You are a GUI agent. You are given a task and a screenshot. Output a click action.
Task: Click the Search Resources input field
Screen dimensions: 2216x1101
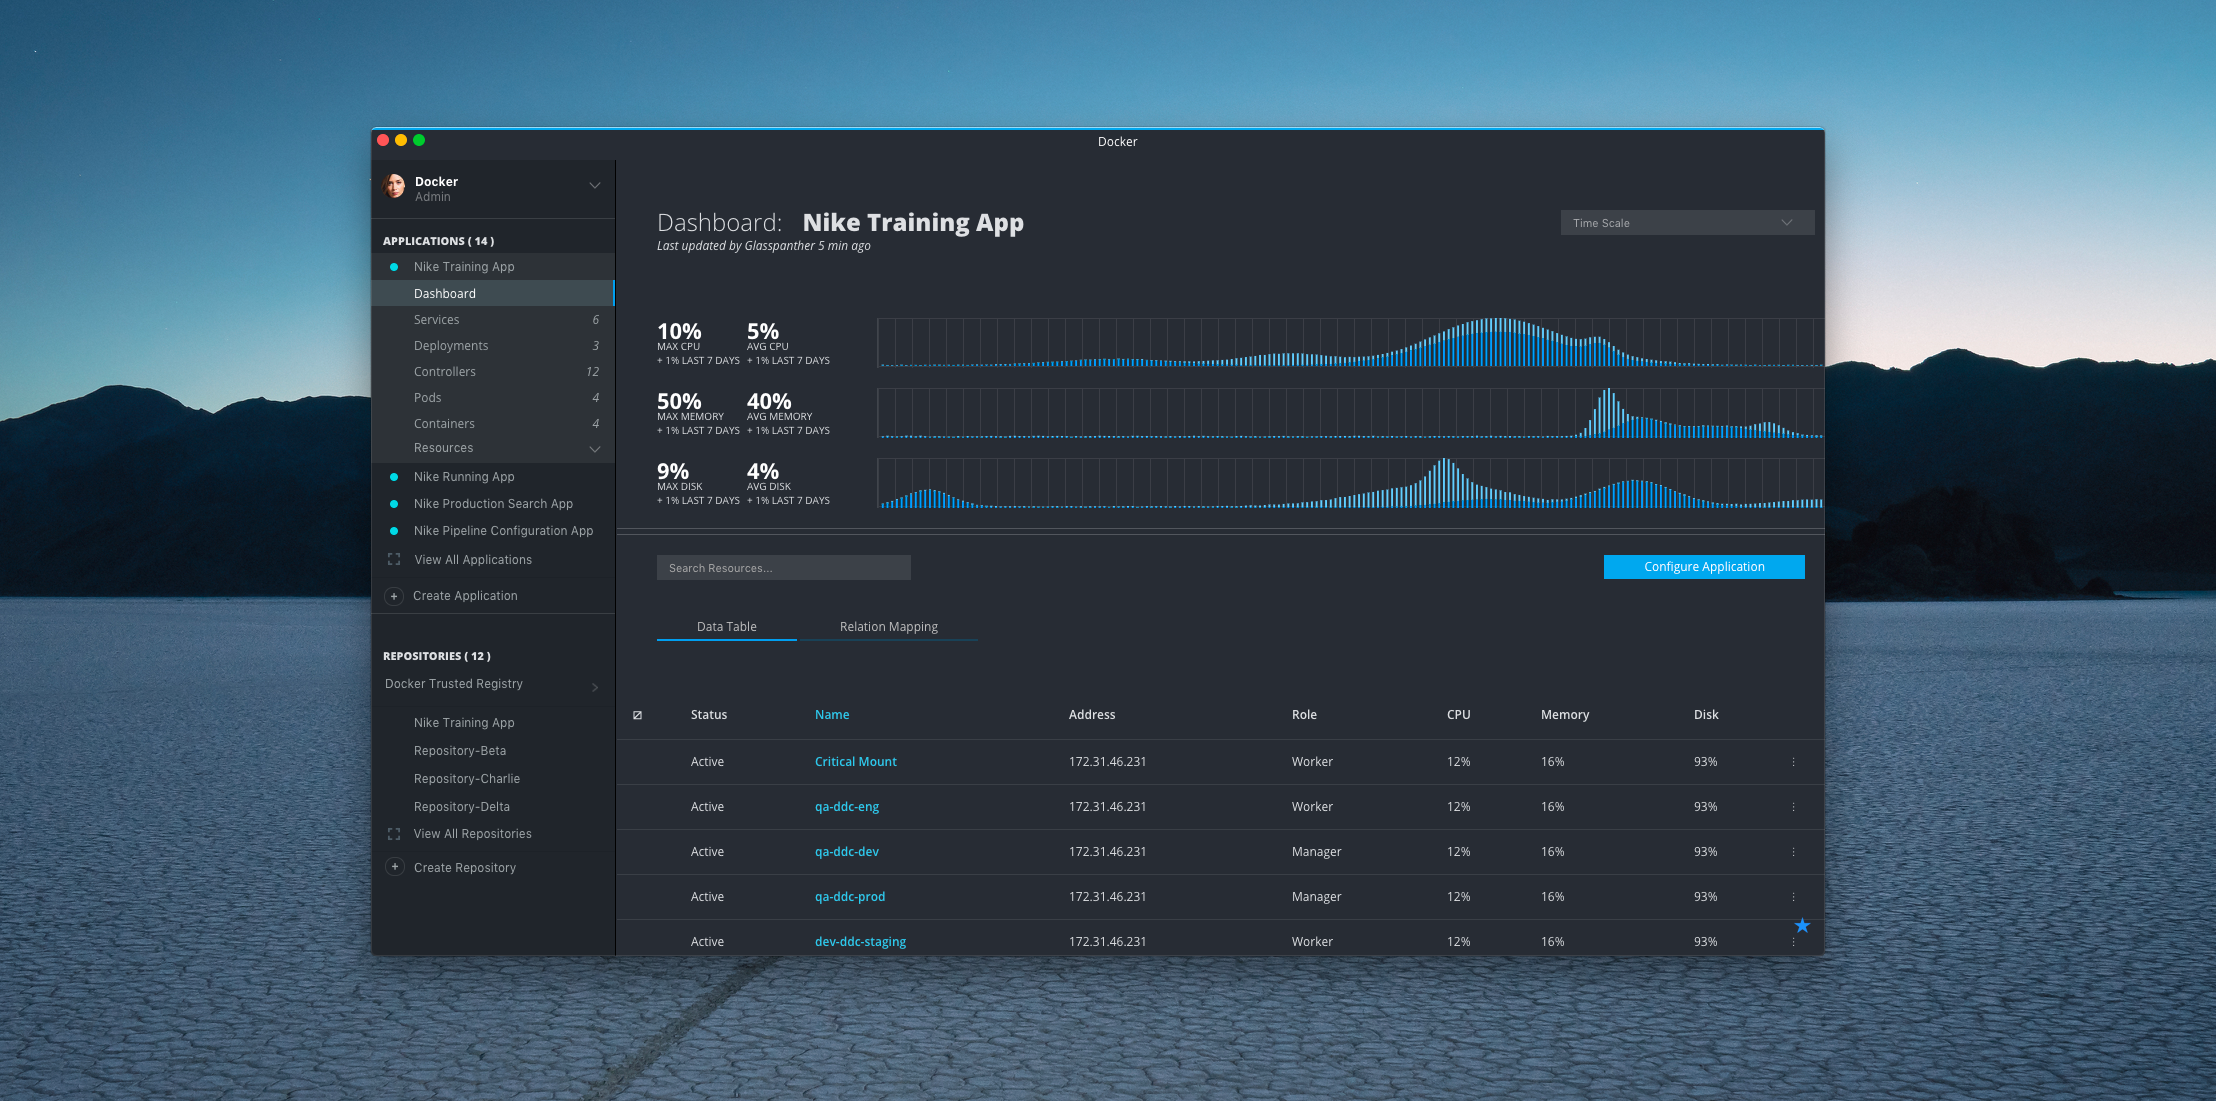[784, 568]
